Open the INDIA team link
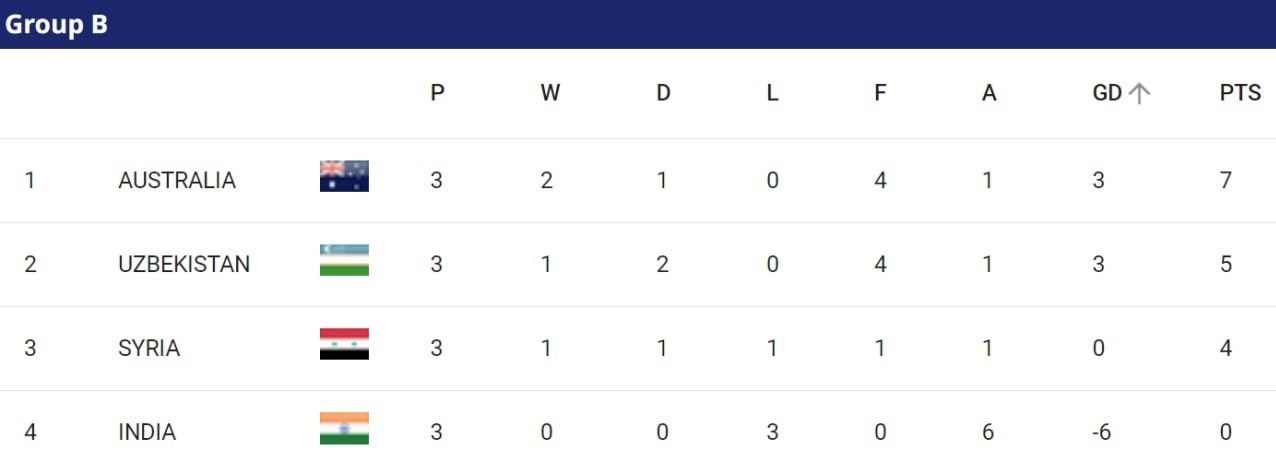Viewport: 1276px width, 469px height. tap(147, 432)
